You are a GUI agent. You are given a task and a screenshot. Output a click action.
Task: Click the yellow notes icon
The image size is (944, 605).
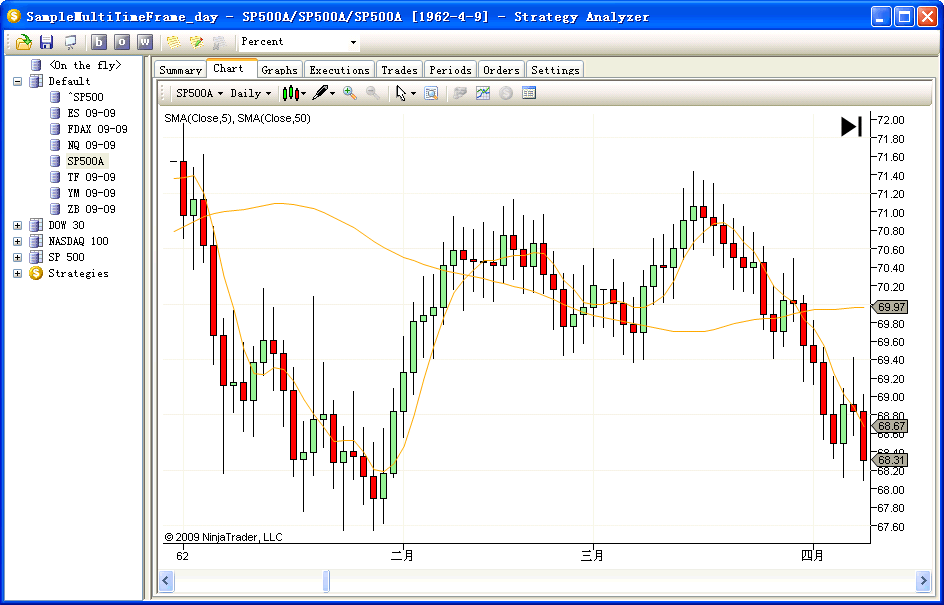174,42
